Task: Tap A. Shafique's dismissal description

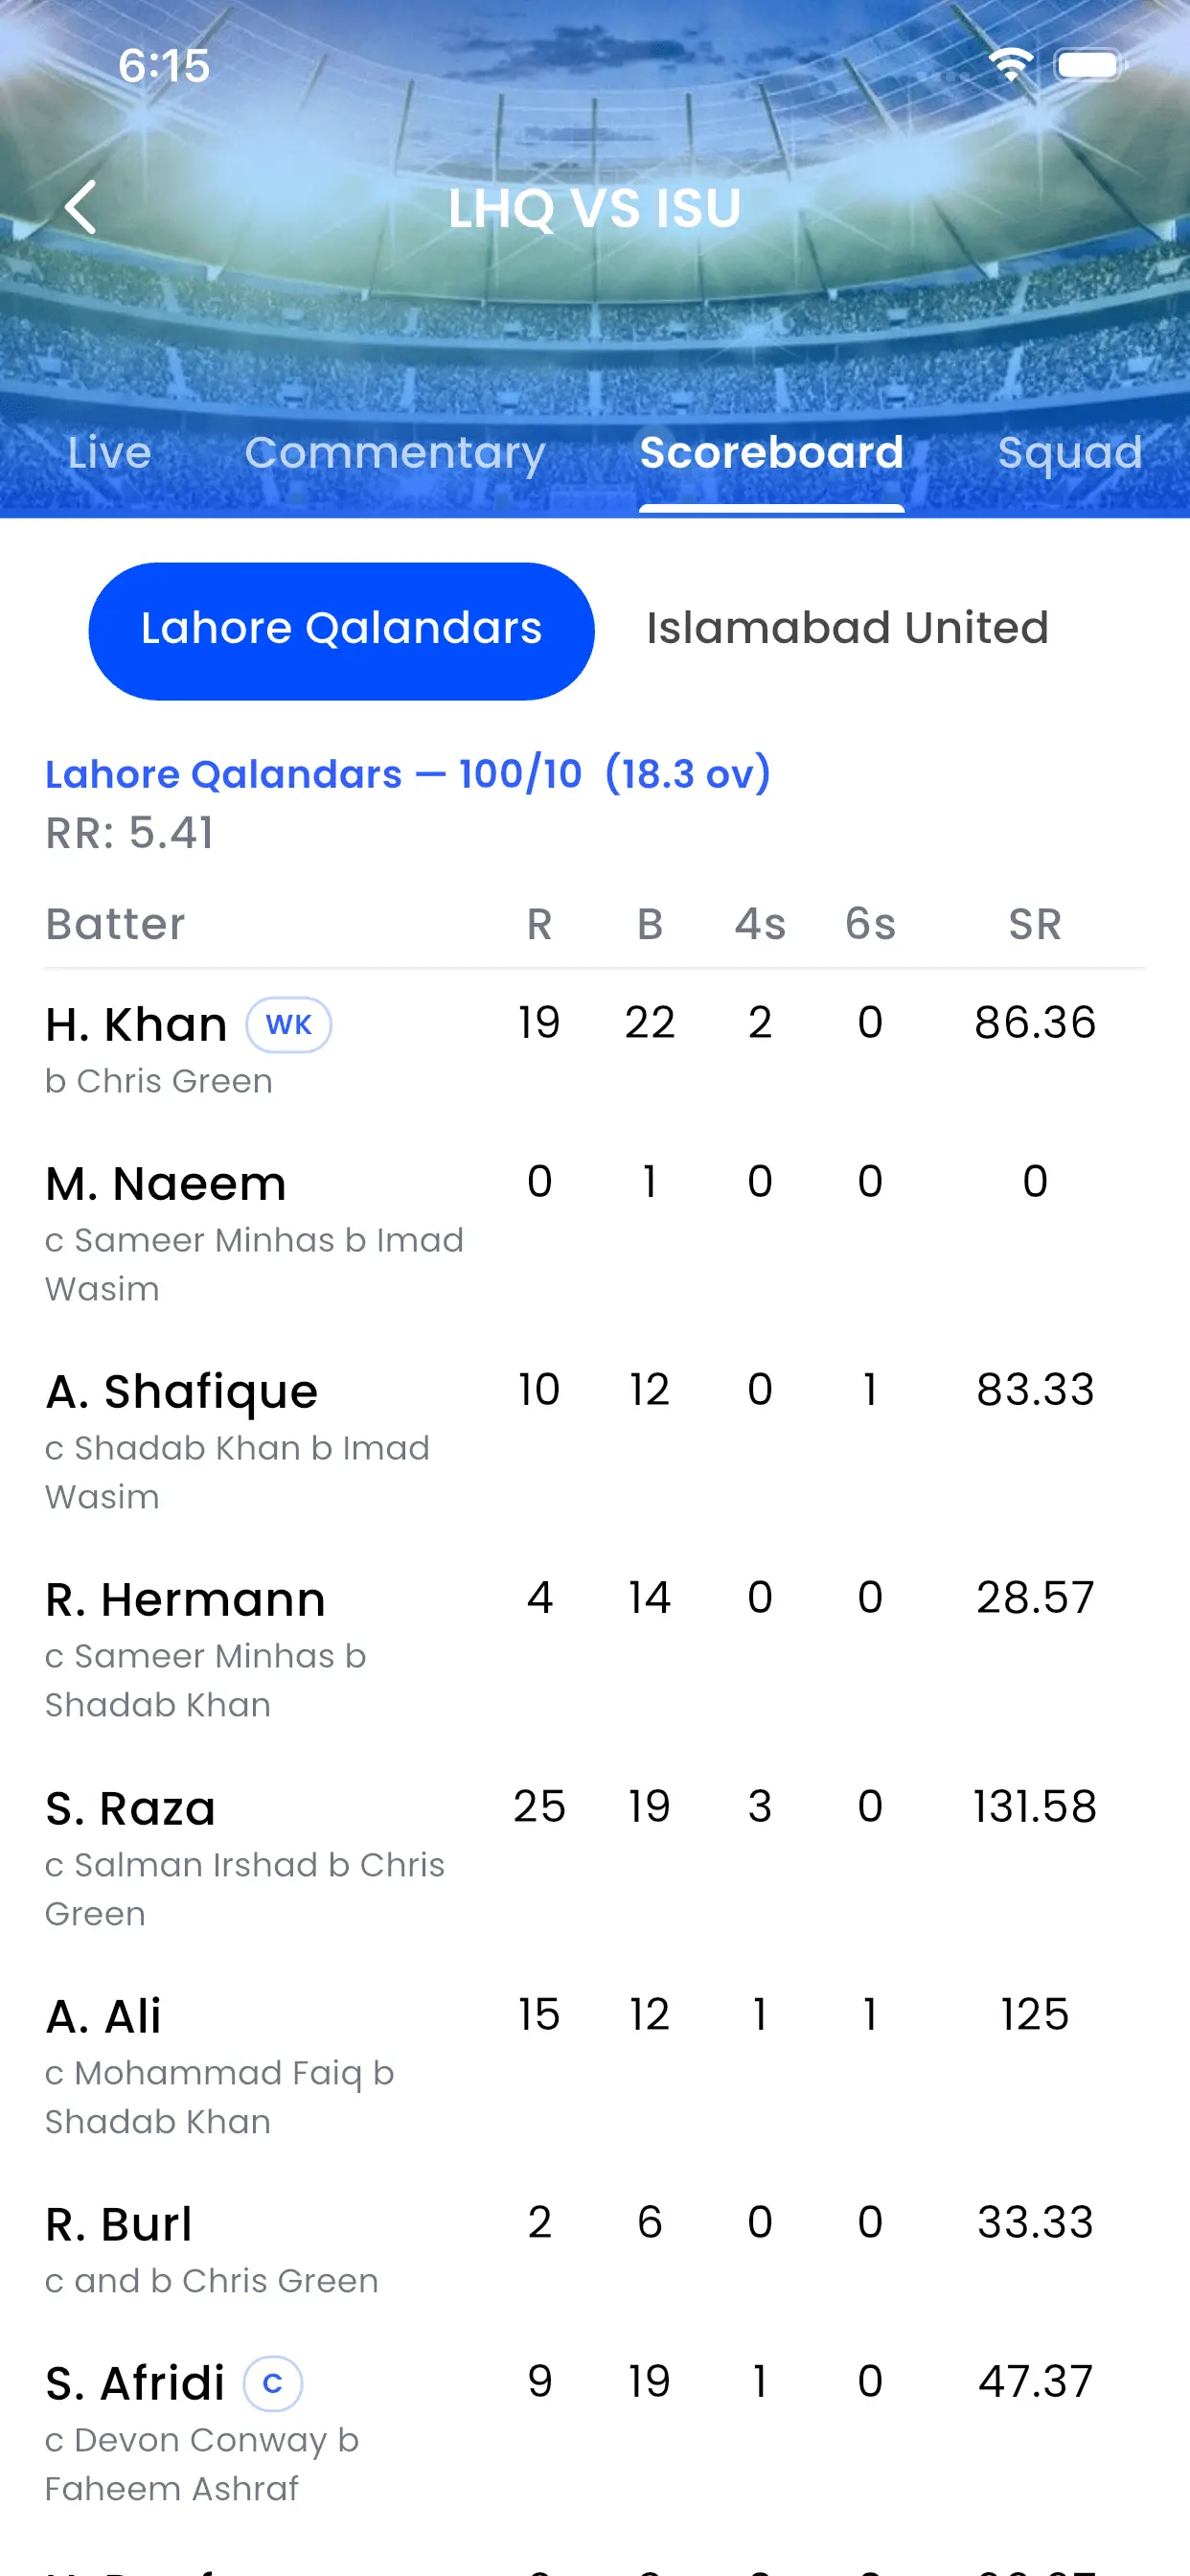Action: [237, 1472]
